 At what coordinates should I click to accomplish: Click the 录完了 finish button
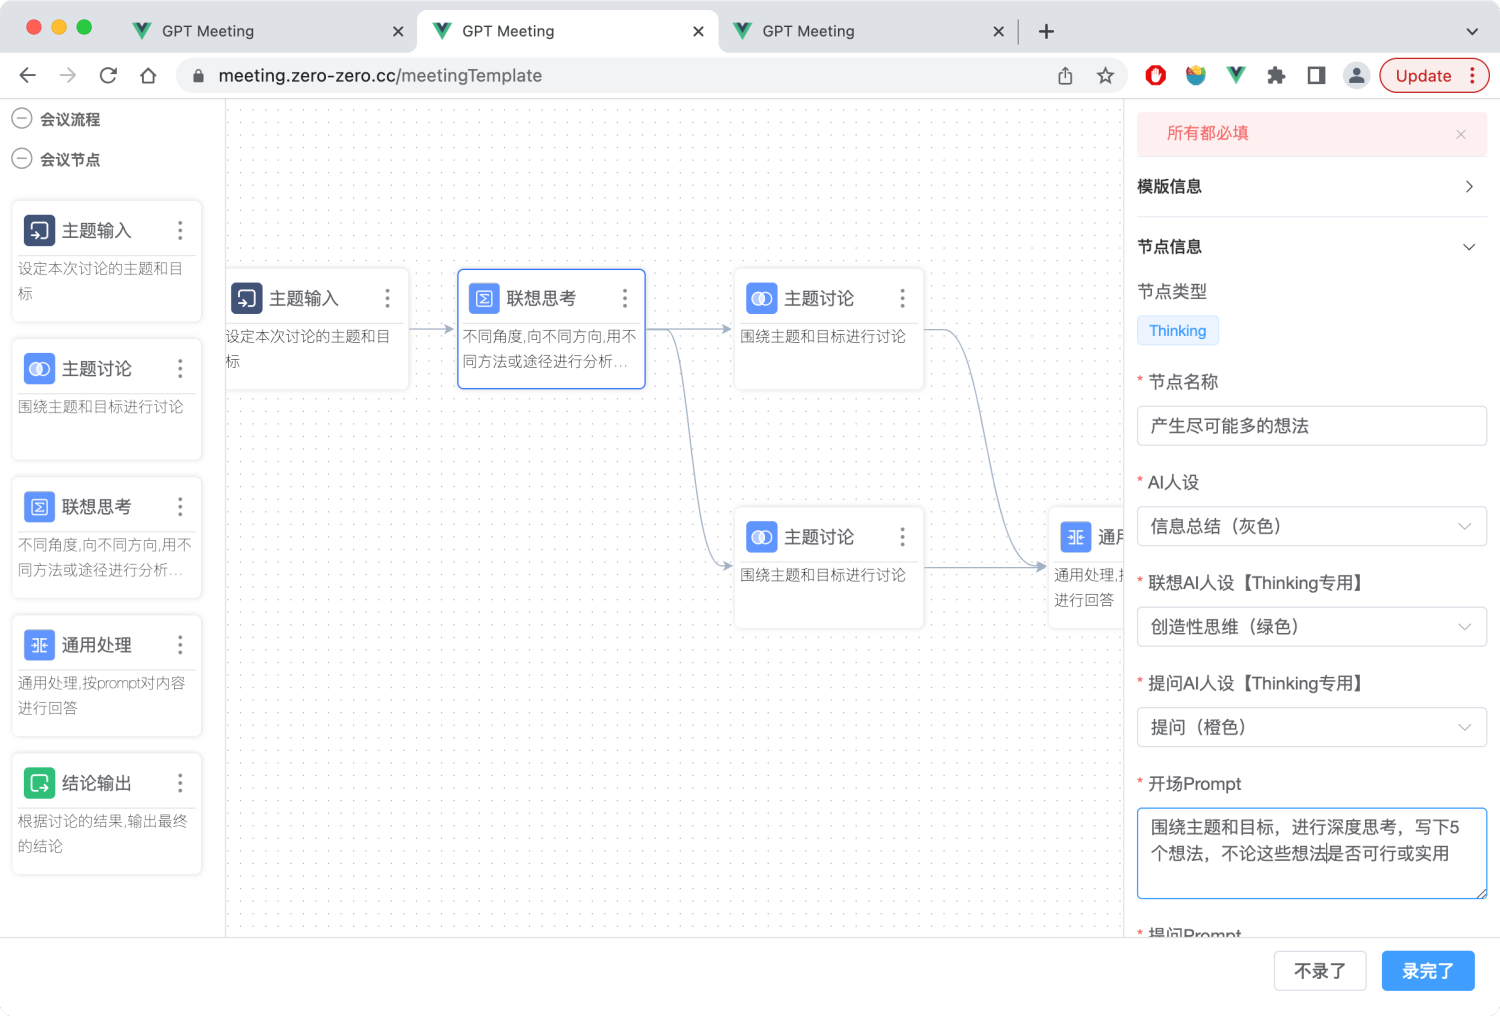pos(1428,971)
